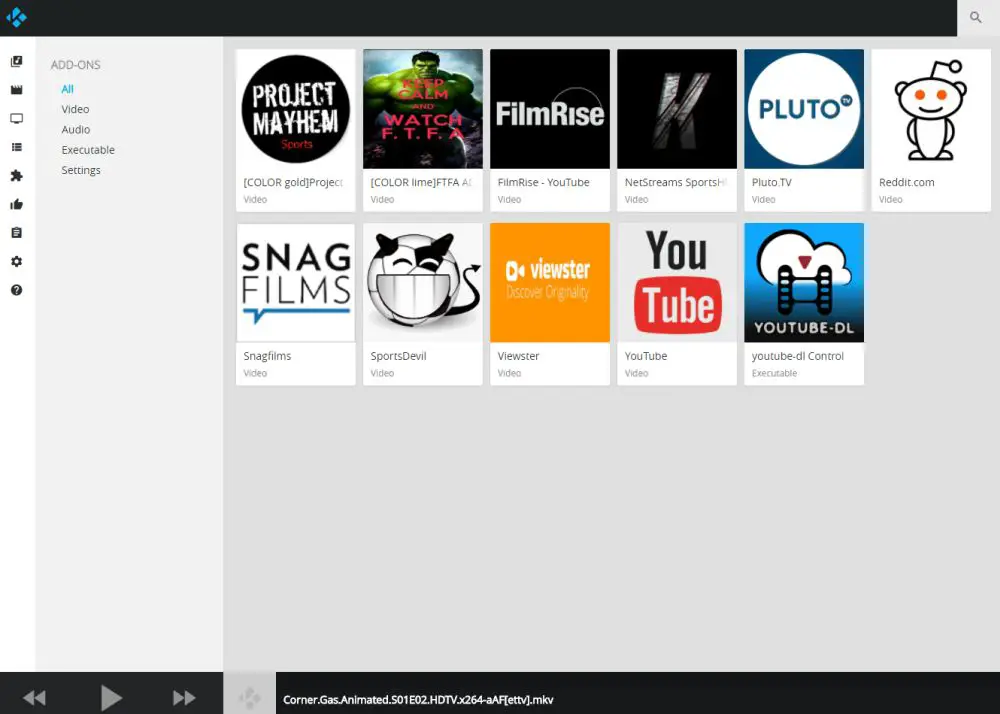Open the Browser list sidebar icon
1000x714 pixels.
click(x=17, y=147)
